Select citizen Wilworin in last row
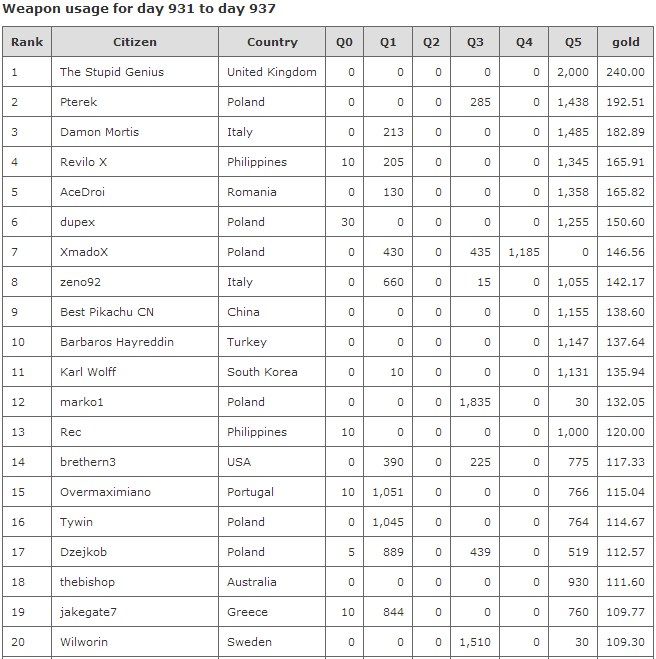The height and width of the screenshot is (659, 656). tap(84, 642)
